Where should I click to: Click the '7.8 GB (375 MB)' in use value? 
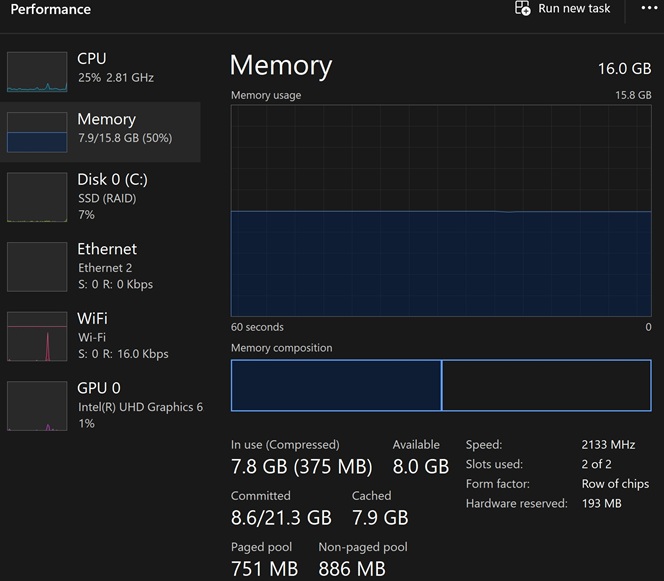pos(302,467)
